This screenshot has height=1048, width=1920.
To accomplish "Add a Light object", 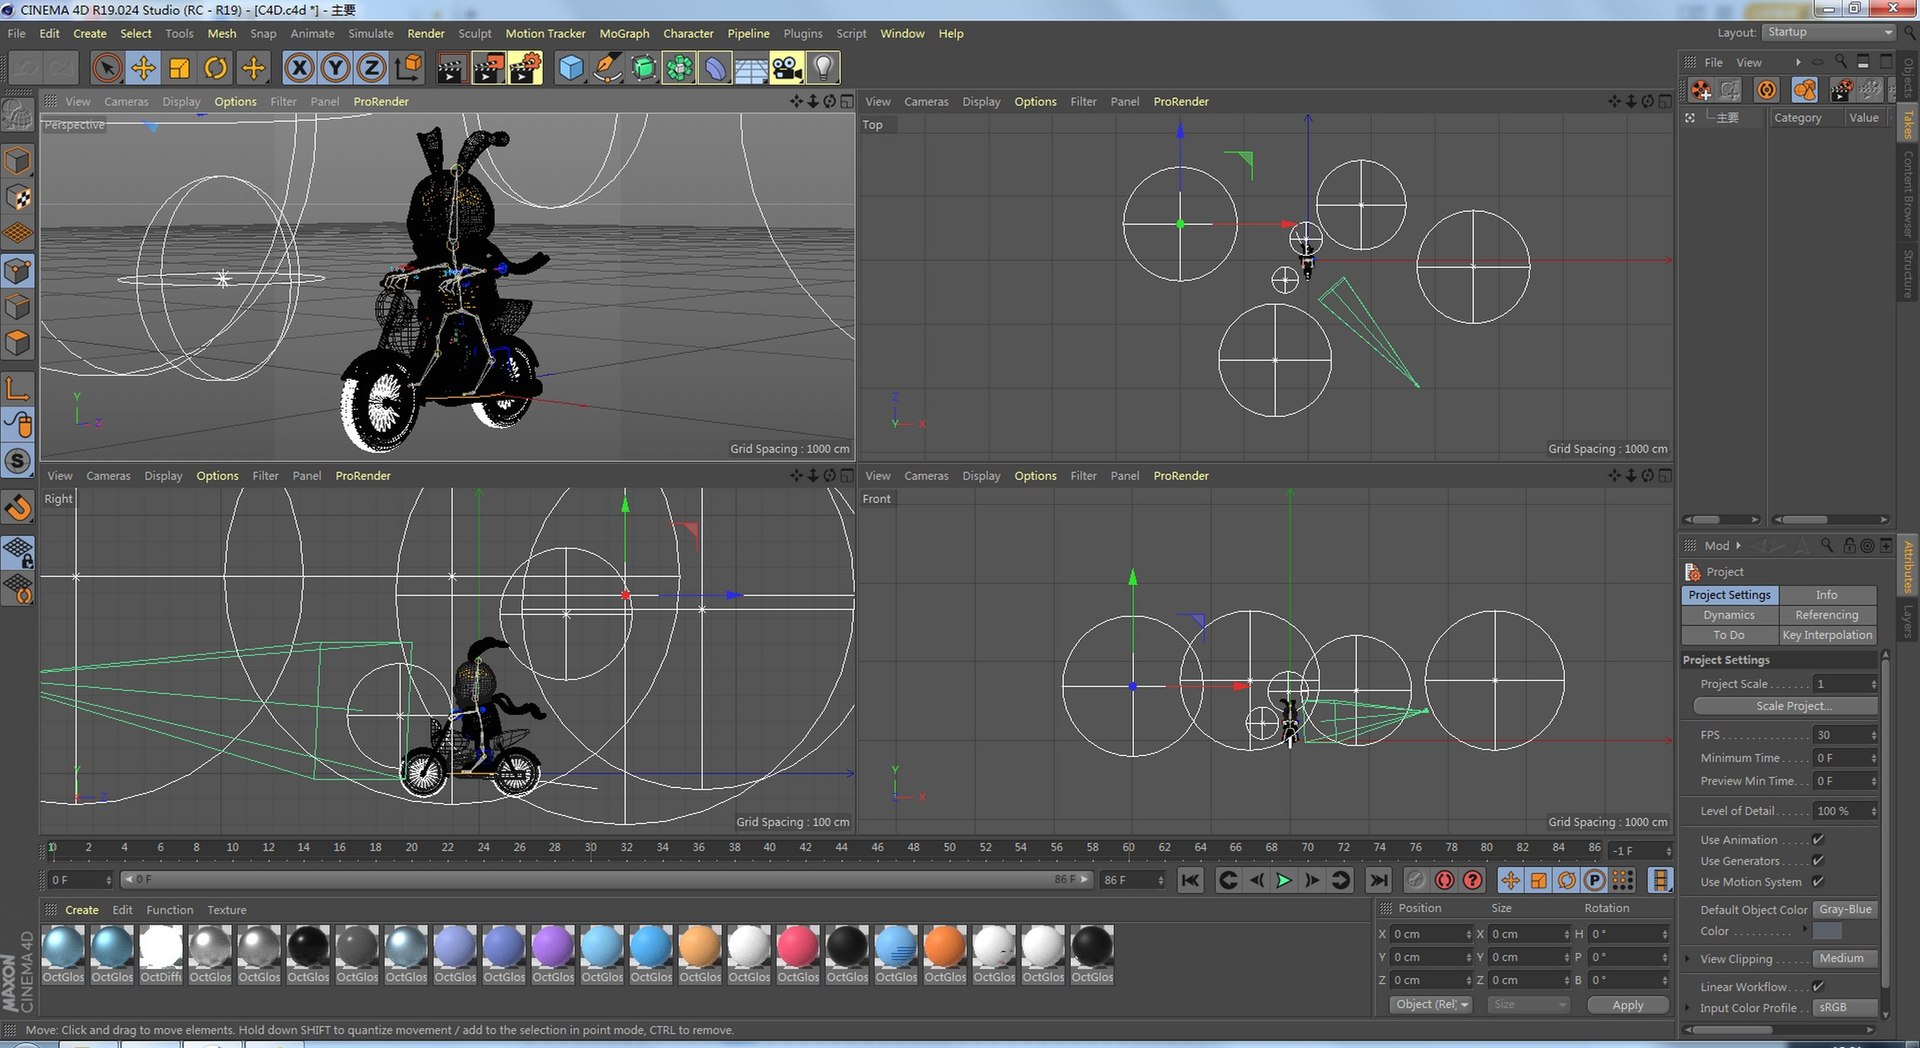I will [x=823, y=68].
